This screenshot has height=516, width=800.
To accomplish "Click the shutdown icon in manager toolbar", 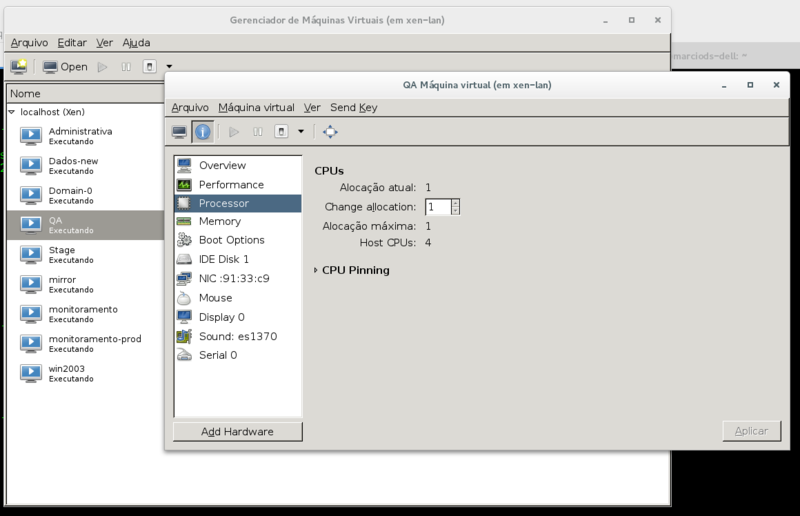I will [149, 67].
